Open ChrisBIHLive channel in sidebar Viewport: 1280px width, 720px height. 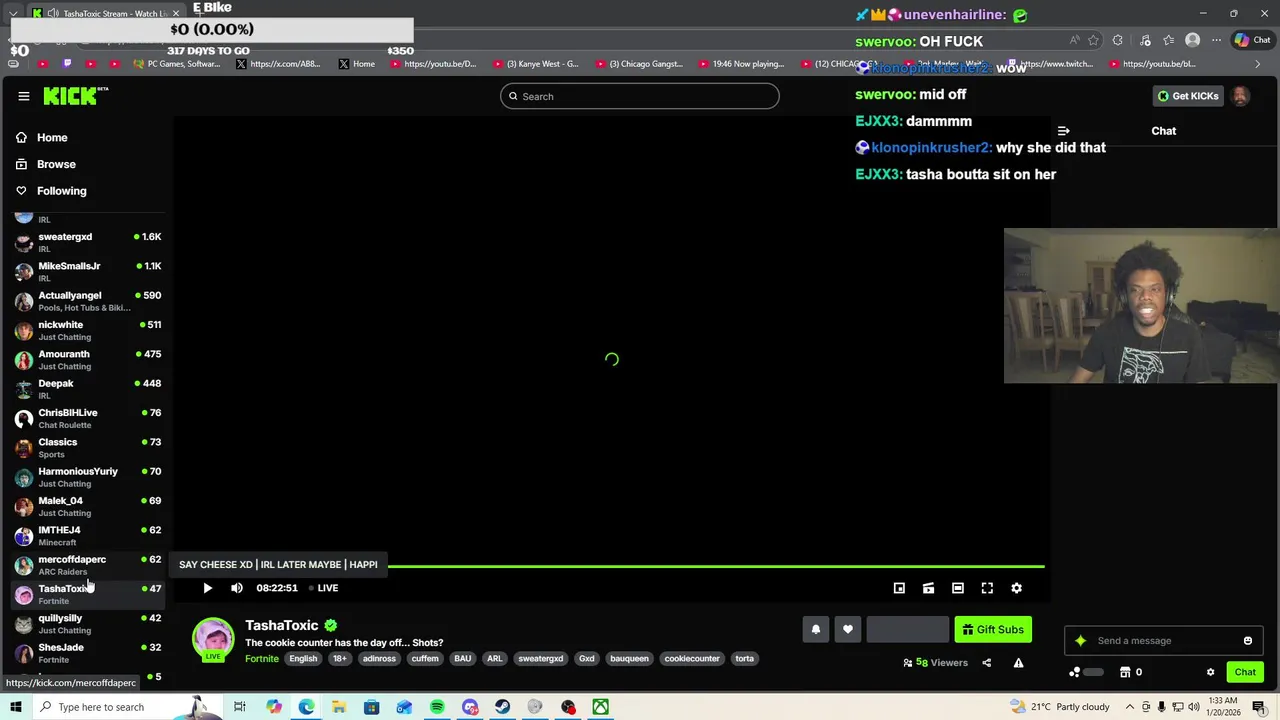[88, 418]
